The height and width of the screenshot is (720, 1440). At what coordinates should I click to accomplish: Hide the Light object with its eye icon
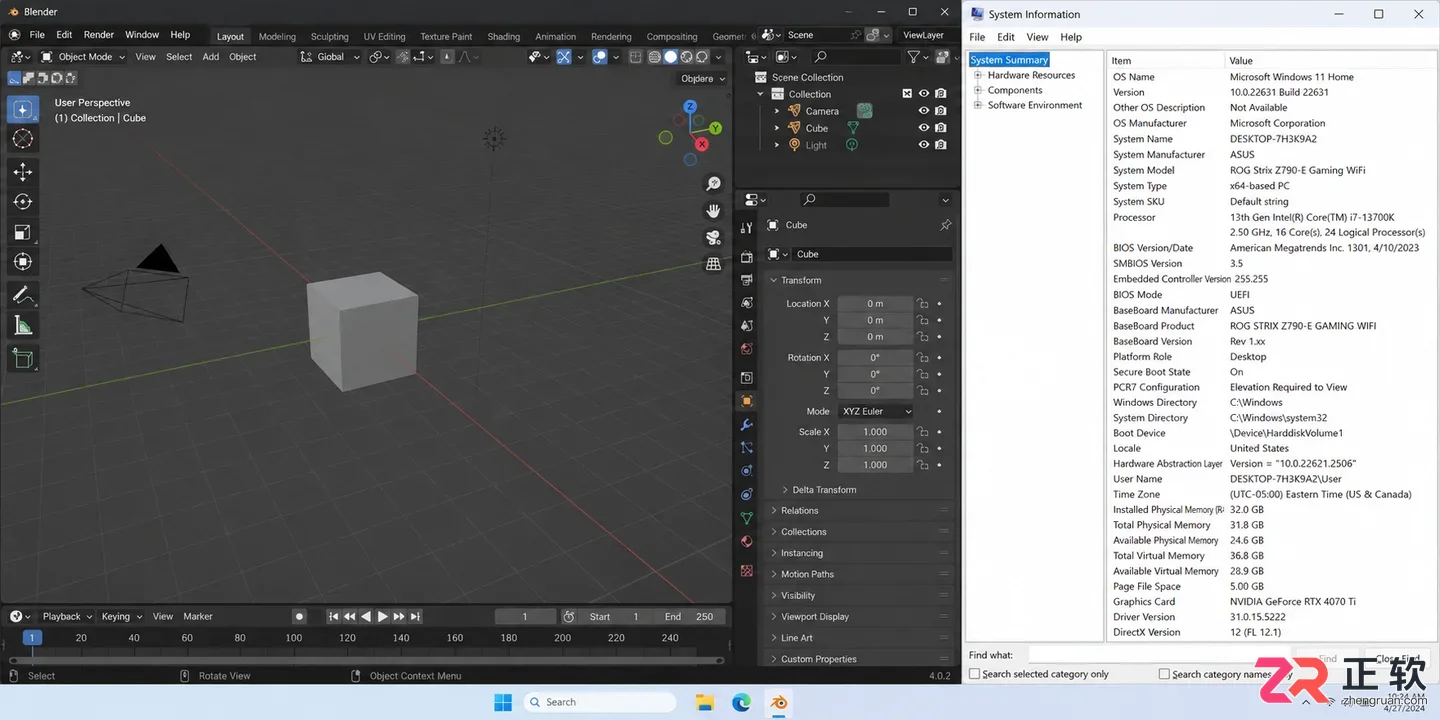tap(924, 145)
